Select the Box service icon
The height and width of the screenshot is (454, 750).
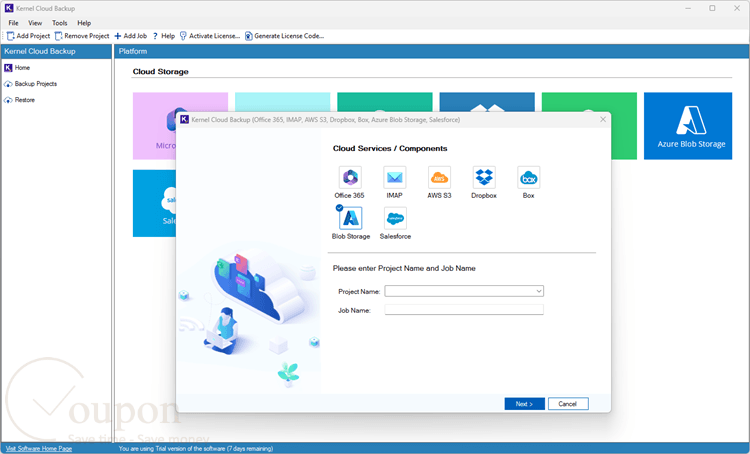click(529, 177)
